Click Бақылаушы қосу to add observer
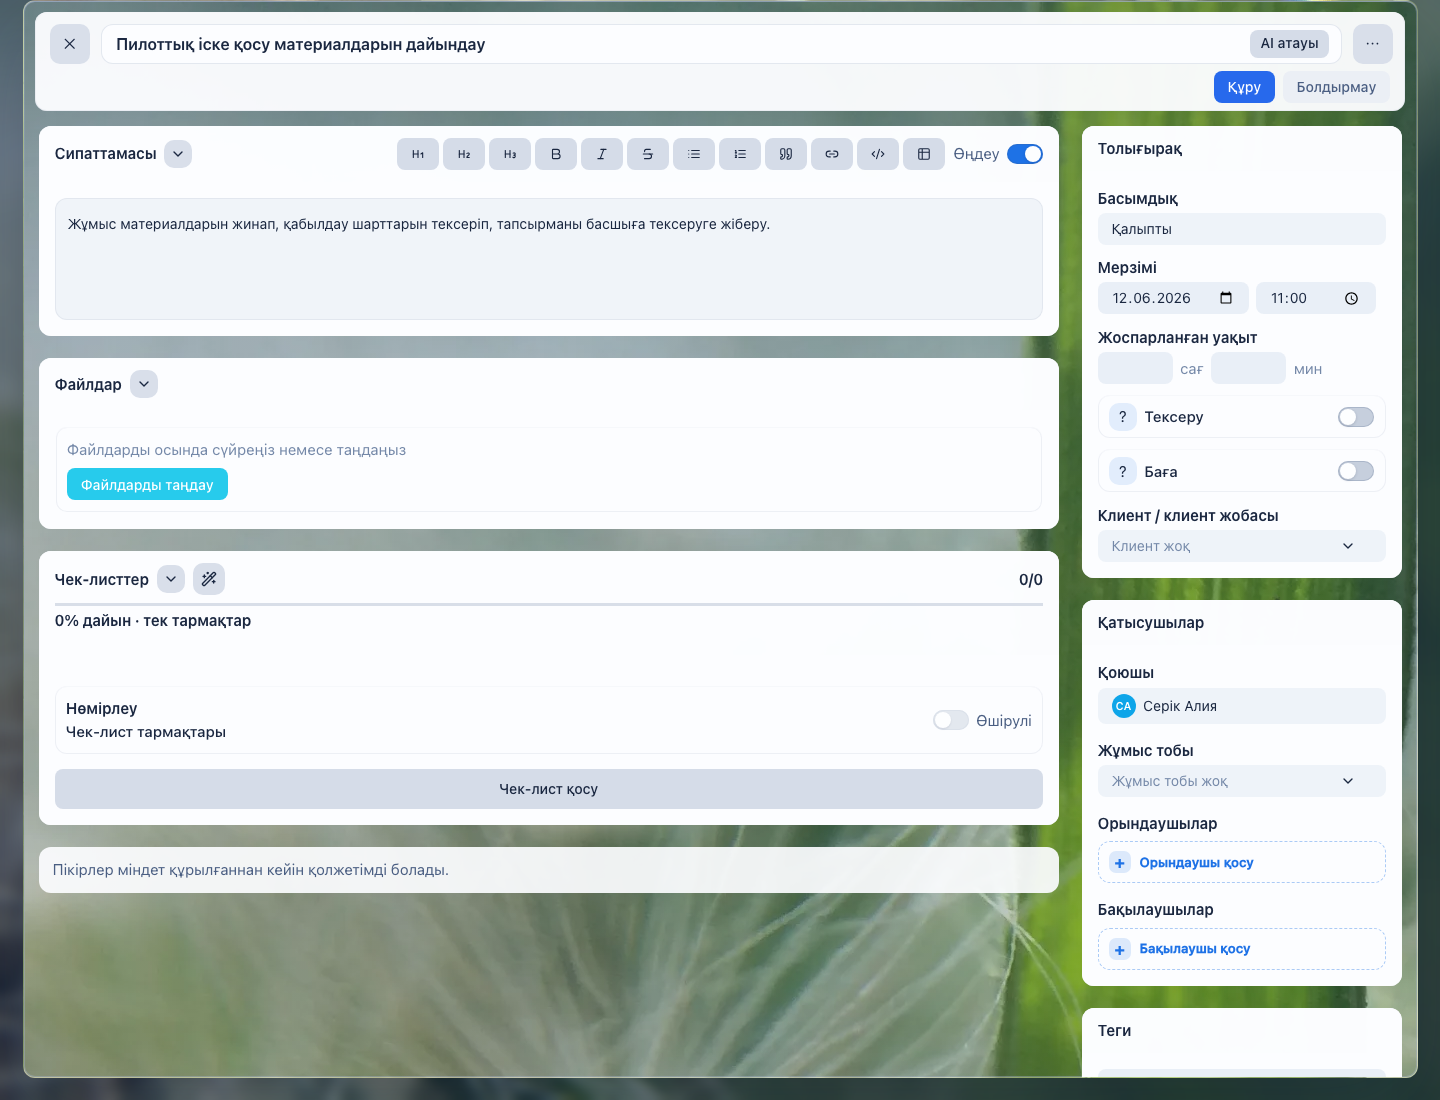1440x1100 pixels. coord(1242,949)
